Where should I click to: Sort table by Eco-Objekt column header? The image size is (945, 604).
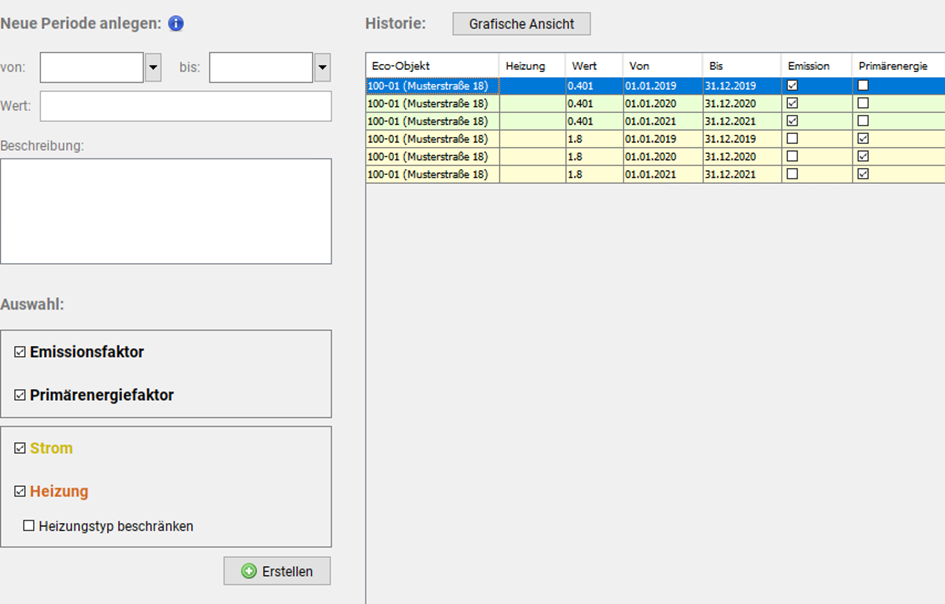point(432,66)
